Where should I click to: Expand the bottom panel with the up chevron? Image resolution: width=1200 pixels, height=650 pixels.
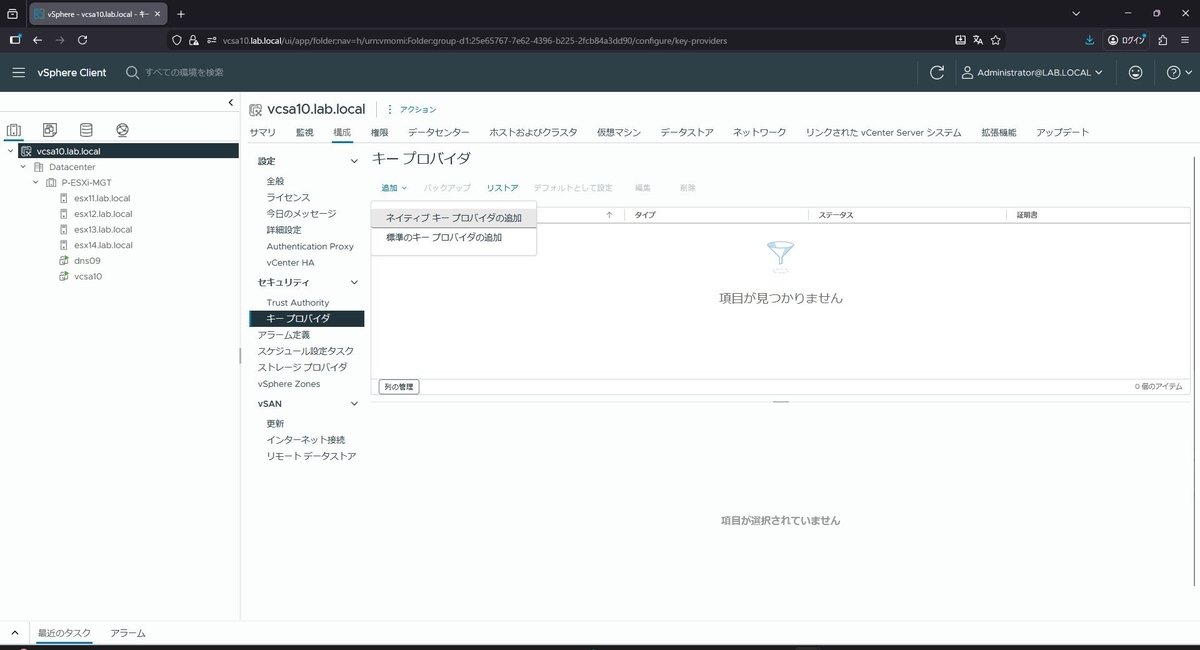[14, 633]
